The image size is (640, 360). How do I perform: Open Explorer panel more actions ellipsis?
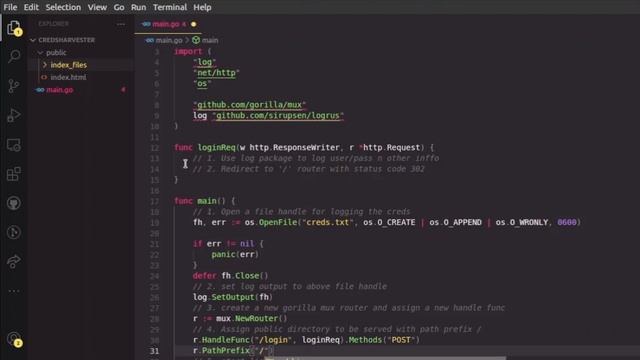click(121, 24)
